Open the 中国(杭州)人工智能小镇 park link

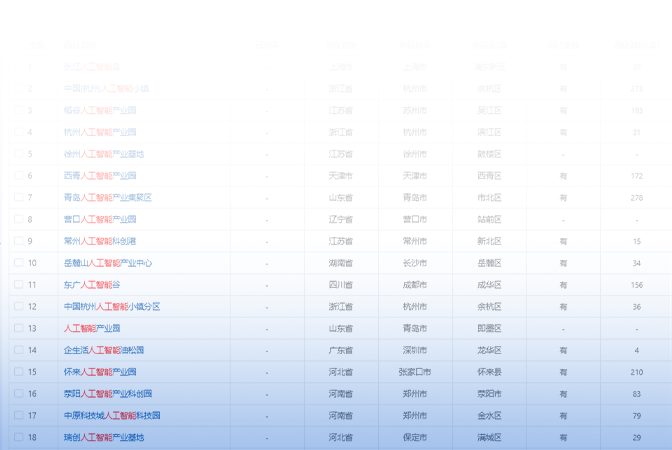tap(106, 89)
